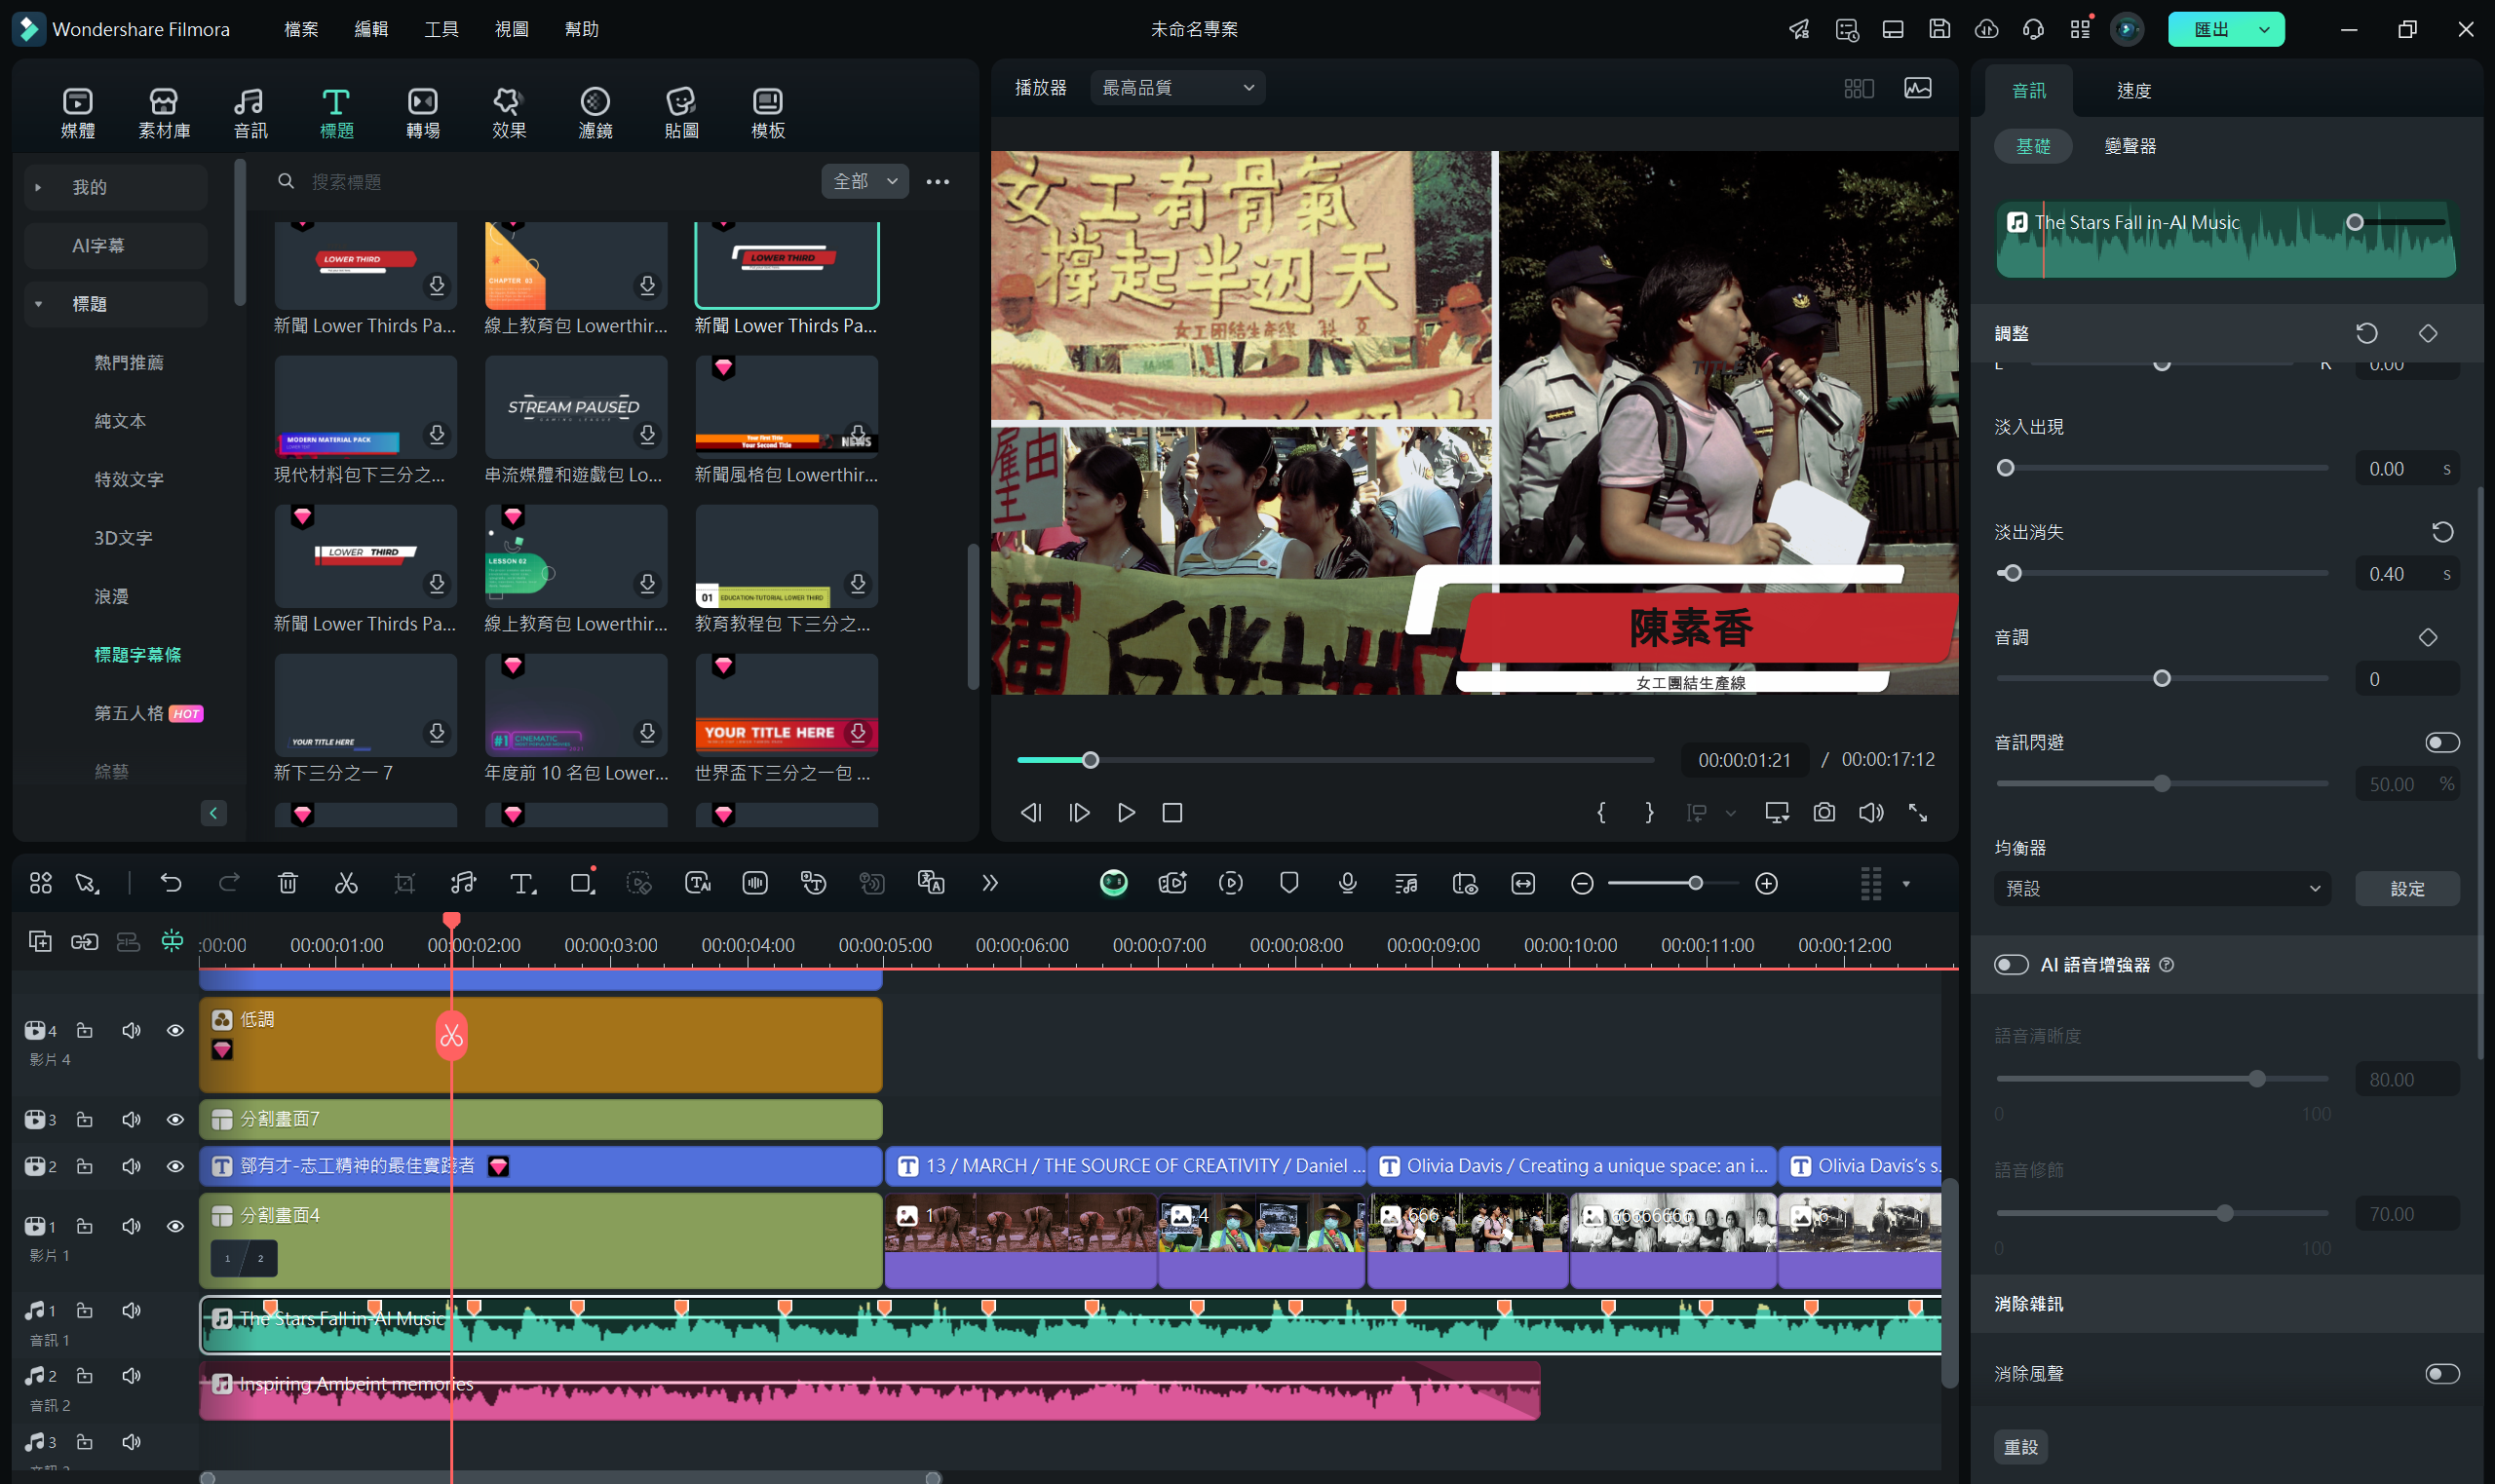Click the zoom in plus timeline icon

pyautogui.click(x=1766, y=883)
